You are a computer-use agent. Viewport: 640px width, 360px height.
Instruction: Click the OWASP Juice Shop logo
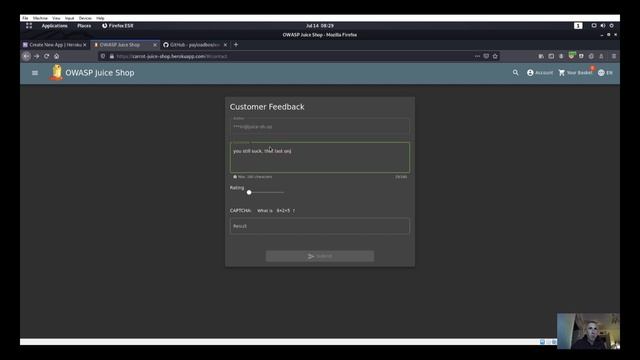[x=57, y=73]
